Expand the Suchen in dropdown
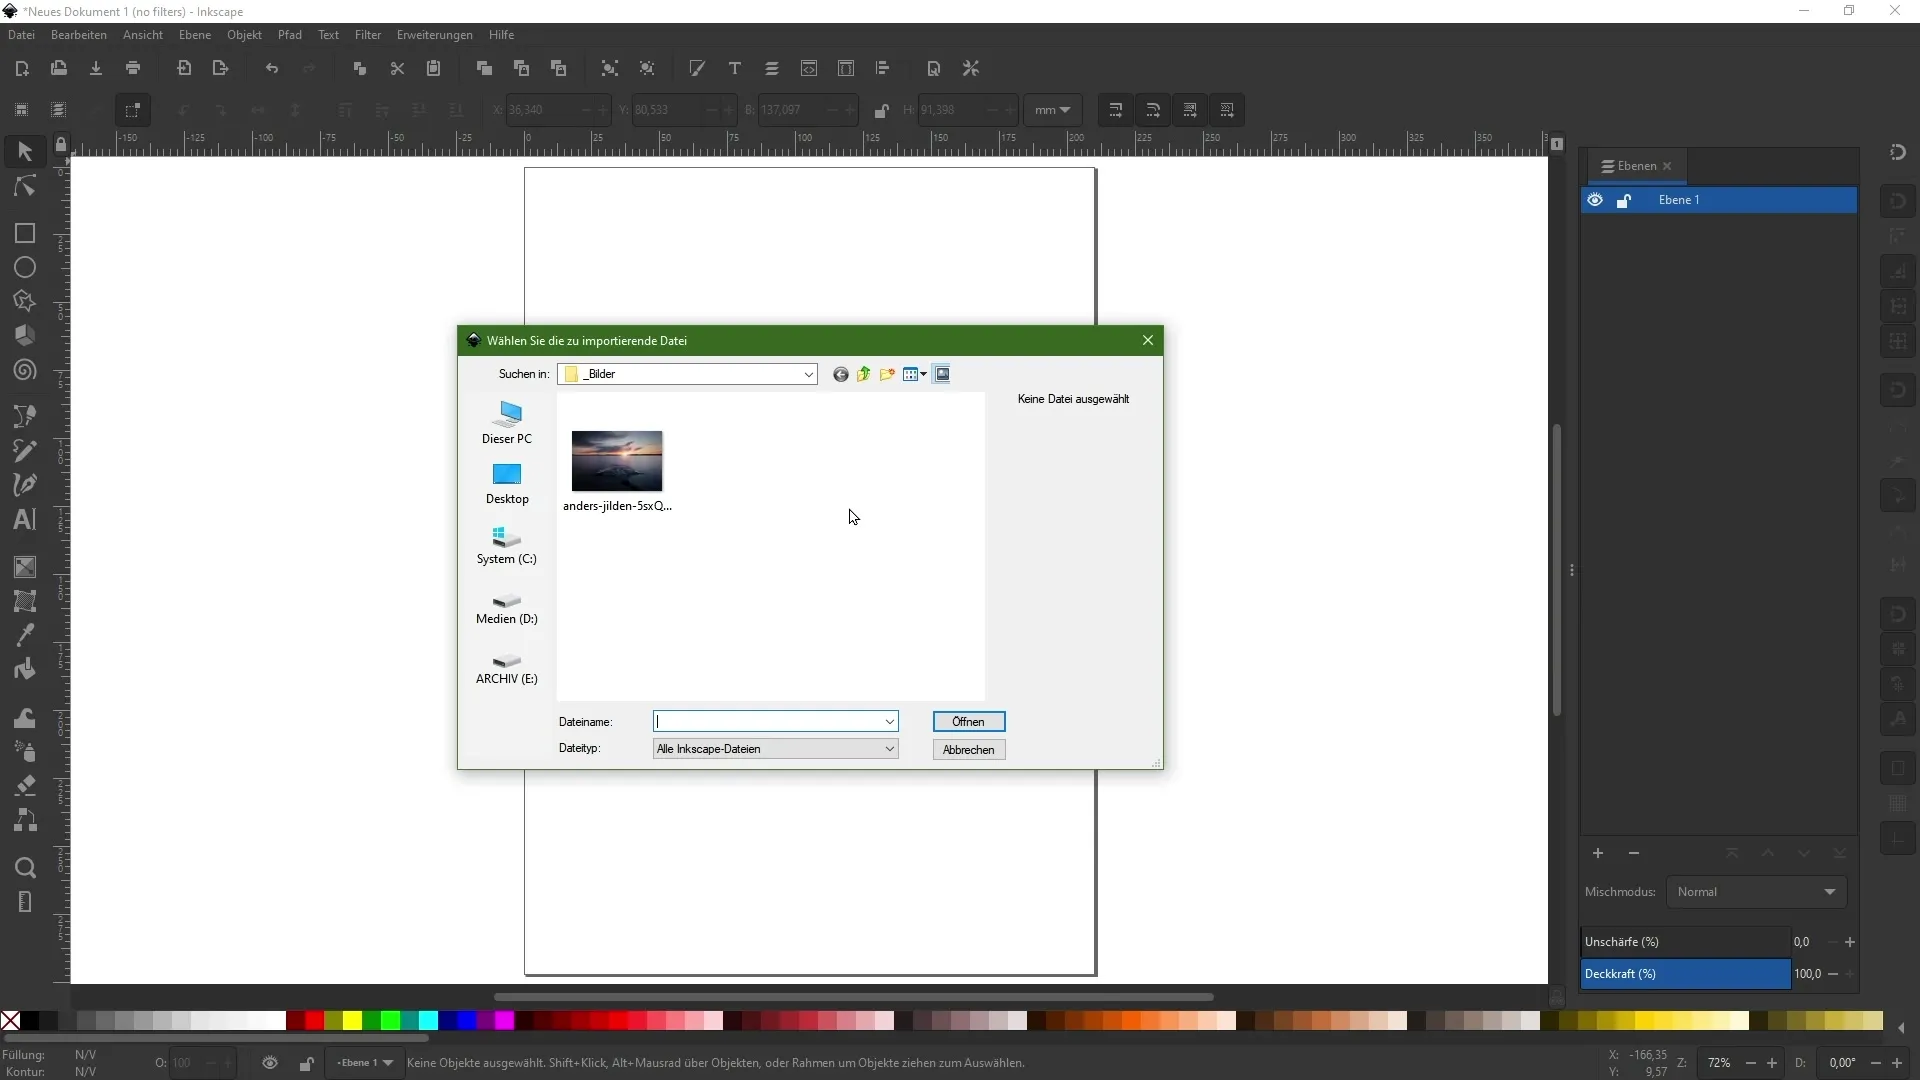1920x1080 pixels. 807,373
